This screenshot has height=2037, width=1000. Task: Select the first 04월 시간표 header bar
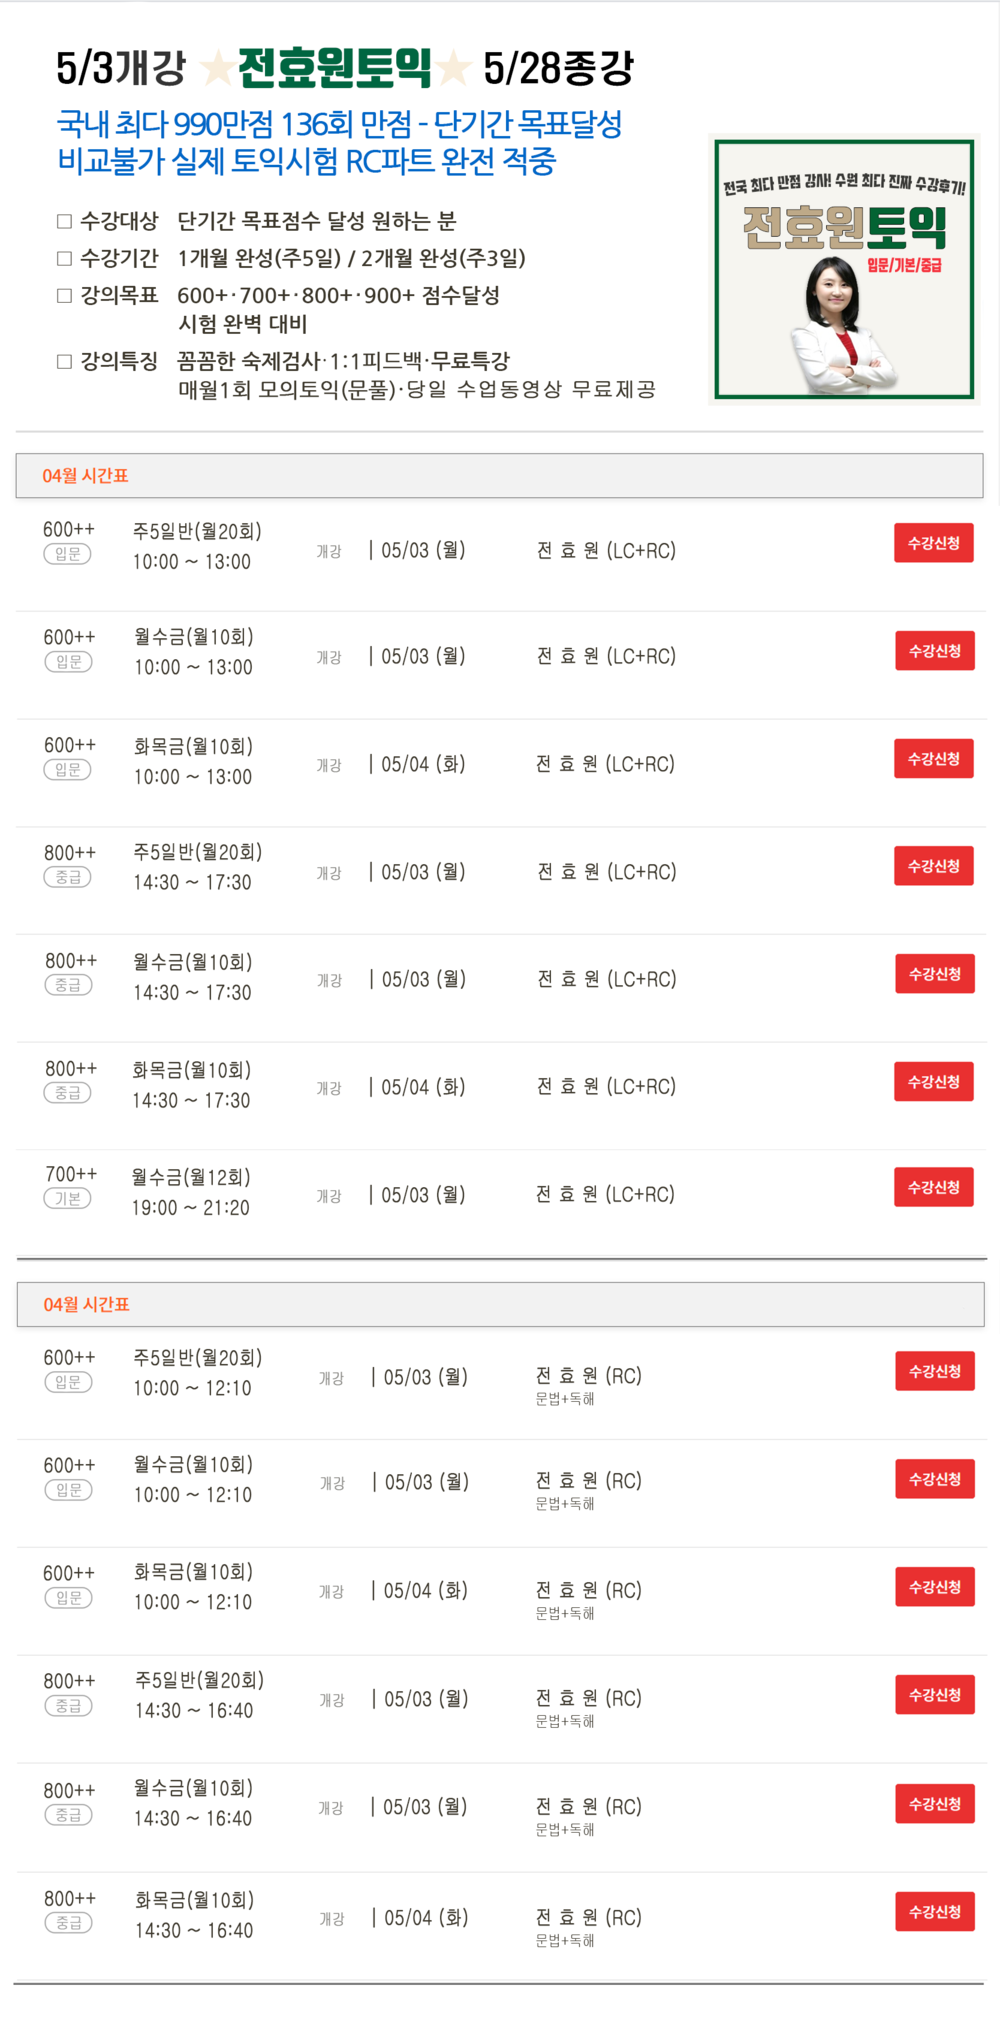point(500,476)
